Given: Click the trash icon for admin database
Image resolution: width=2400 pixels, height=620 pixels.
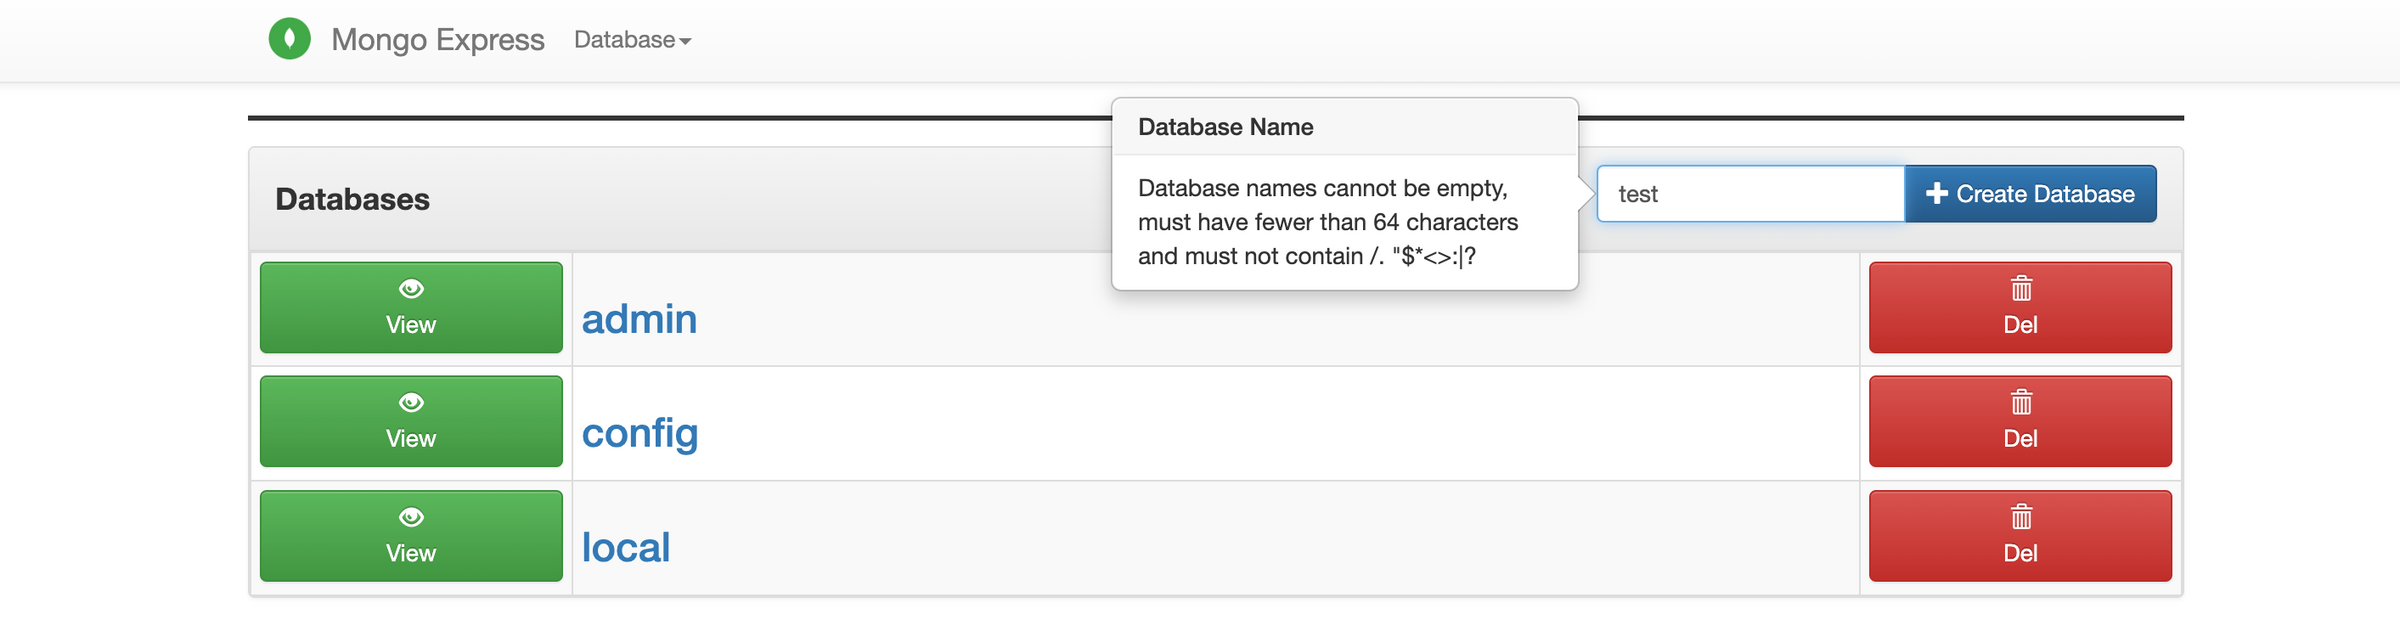Looking at the screenshot, I should (x=2021, y=289).
